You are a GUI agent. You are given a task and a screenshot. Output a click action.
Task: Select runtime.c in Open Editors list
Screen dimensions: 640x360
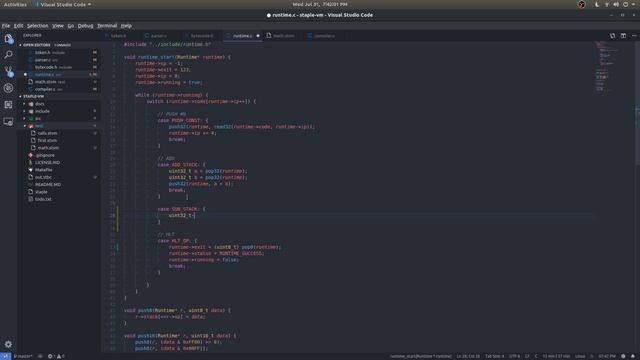(58, 74)
